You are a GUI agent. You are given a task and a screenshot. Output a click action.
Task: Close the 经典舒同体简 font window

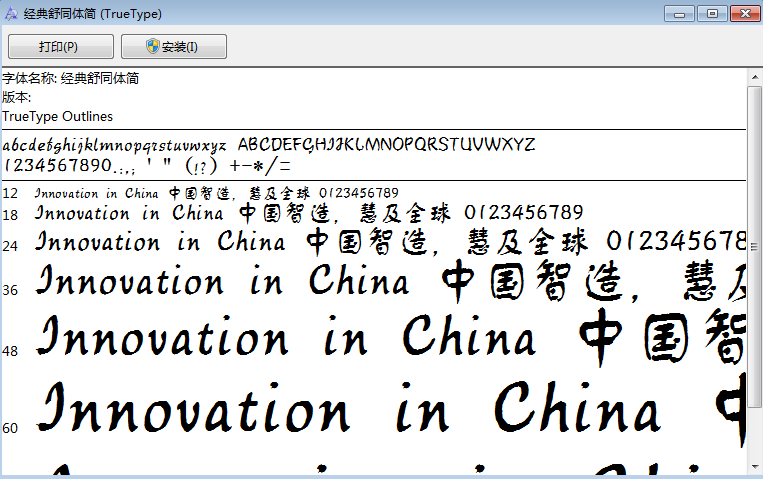743,13
